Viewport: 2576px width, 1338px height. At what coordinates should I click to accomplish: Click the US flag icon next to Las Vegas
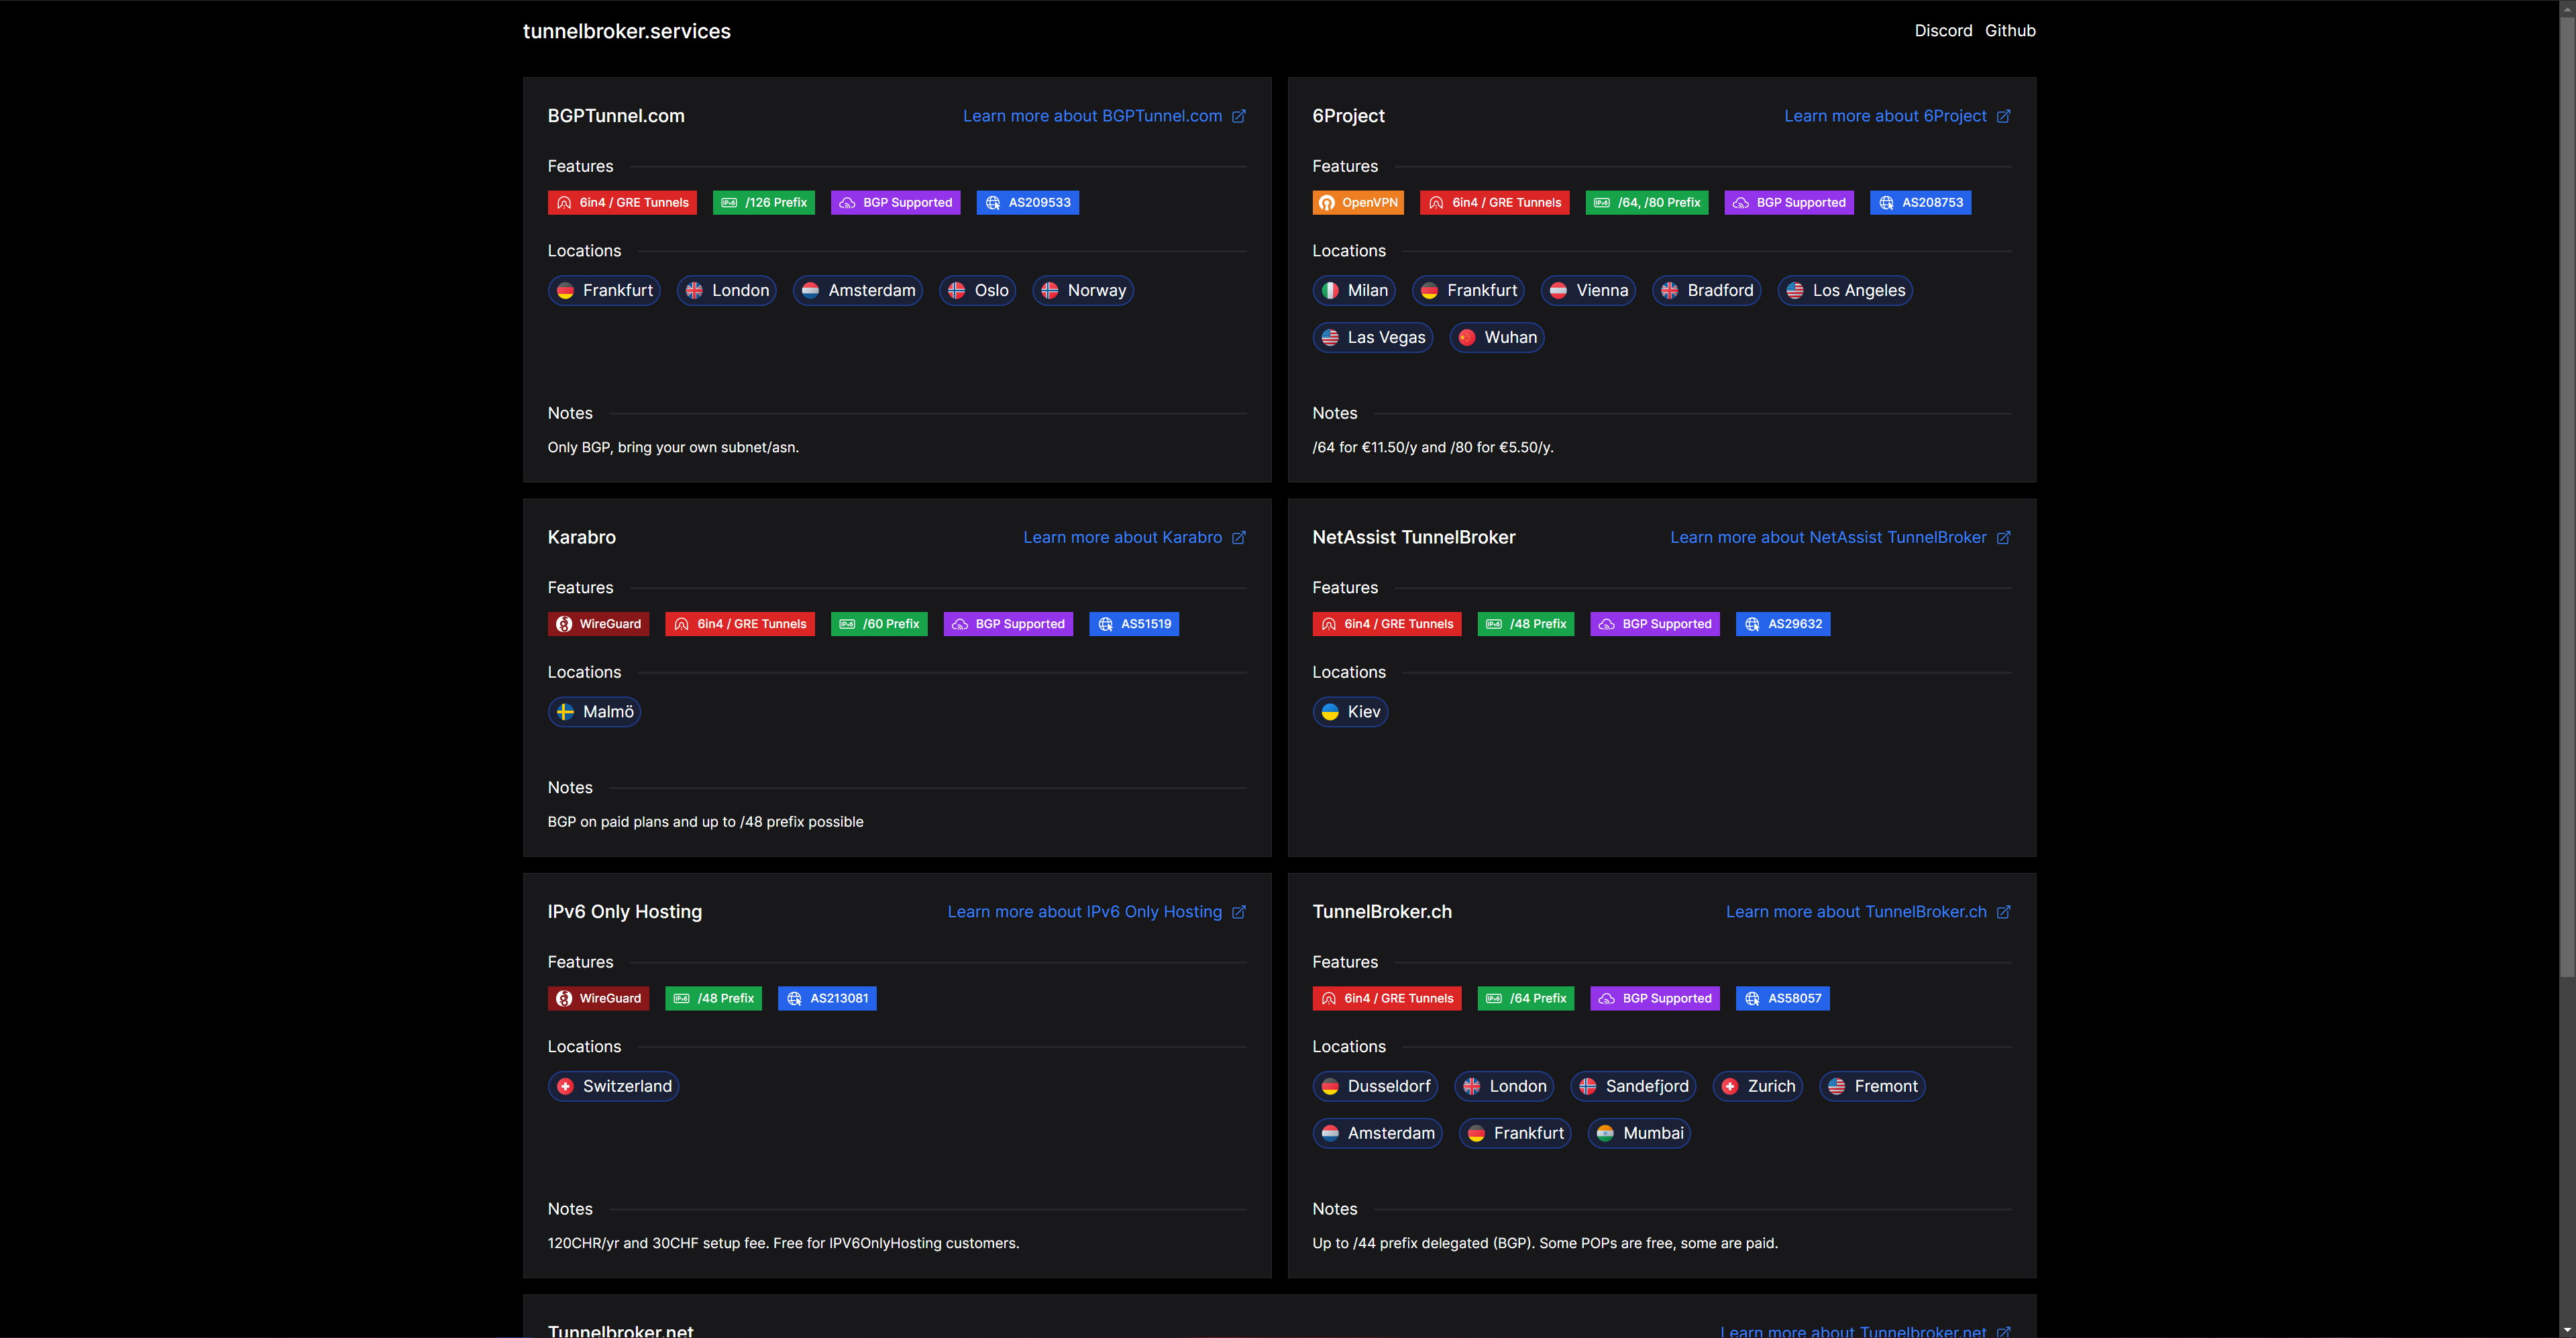pos(1330,338)
